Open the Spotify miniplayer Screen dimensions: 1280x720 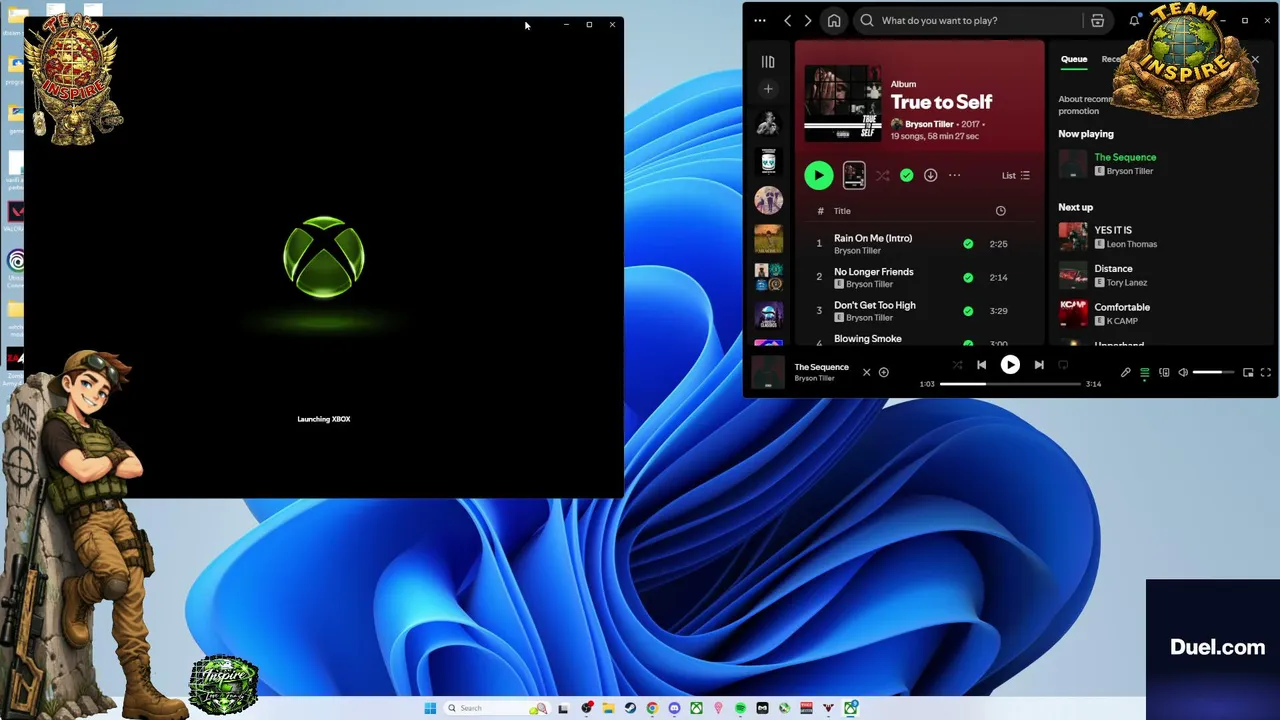1248,373
